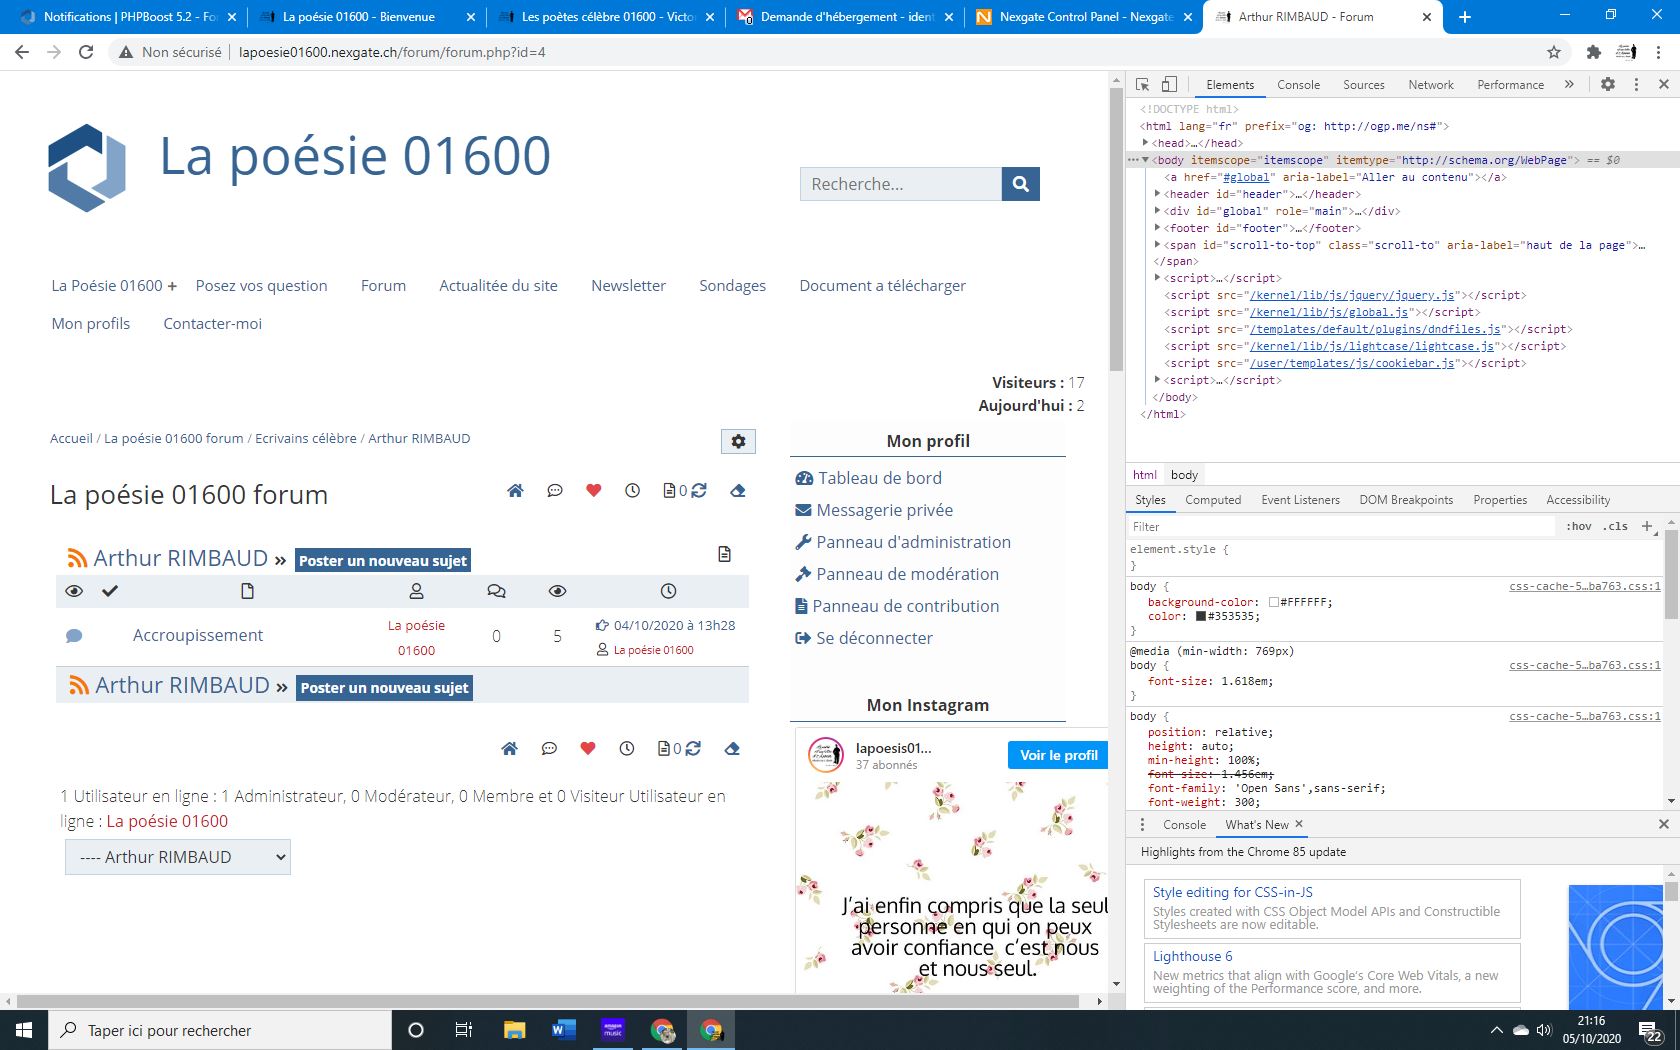Open the Arthur RIMBAUD forum dropdown

178,857
